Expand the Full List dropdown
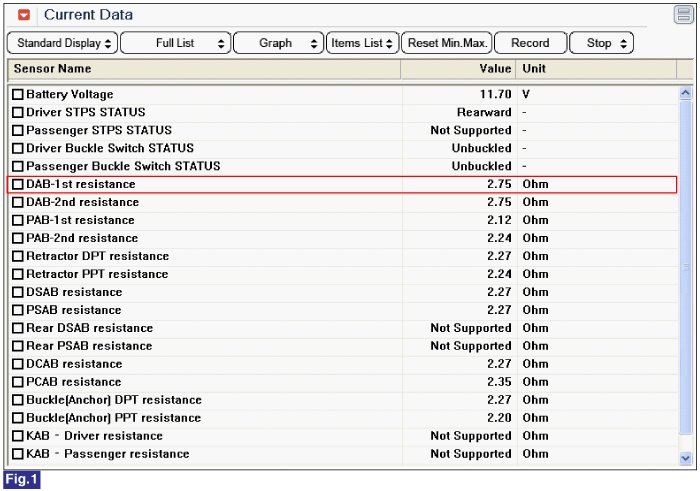This screenshot has width=700, height=491. click(175, 43)
